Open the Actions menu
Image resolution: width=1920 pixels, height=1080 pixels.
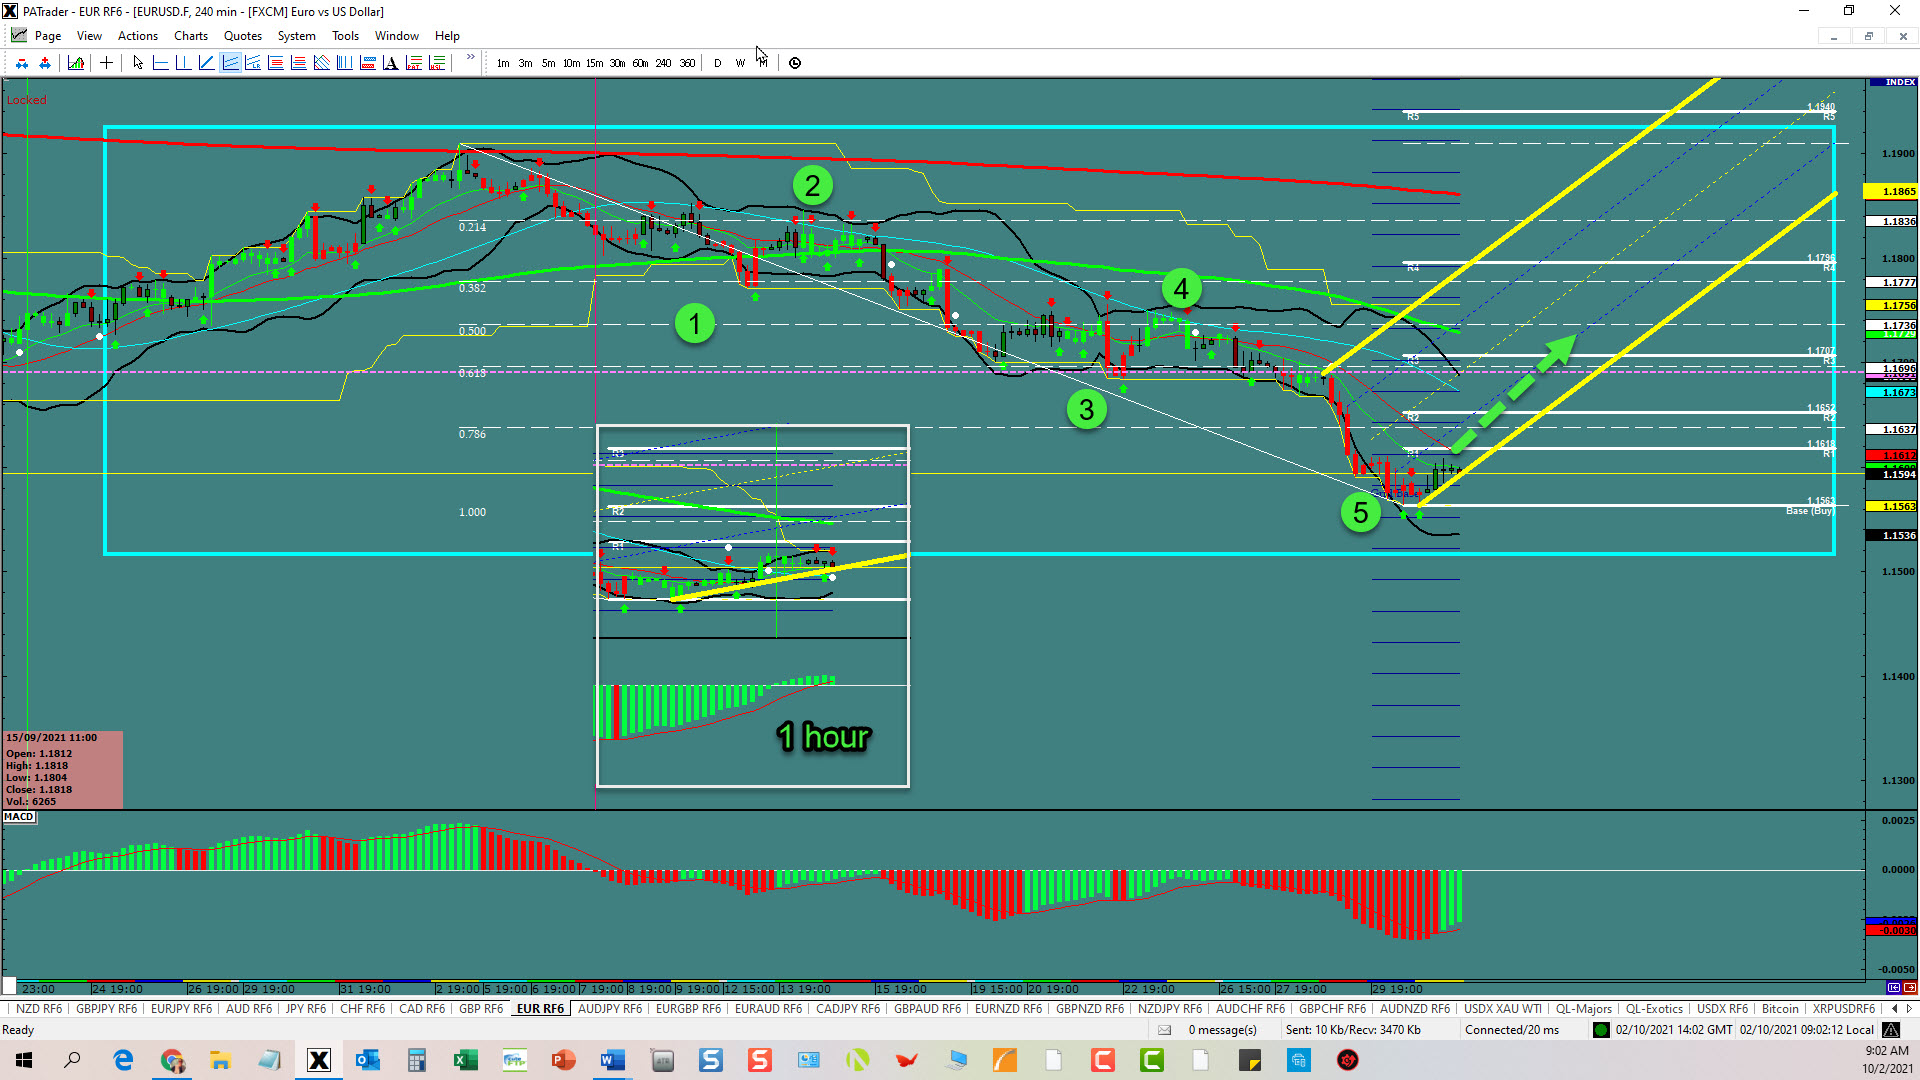click(x=138, y=36)
